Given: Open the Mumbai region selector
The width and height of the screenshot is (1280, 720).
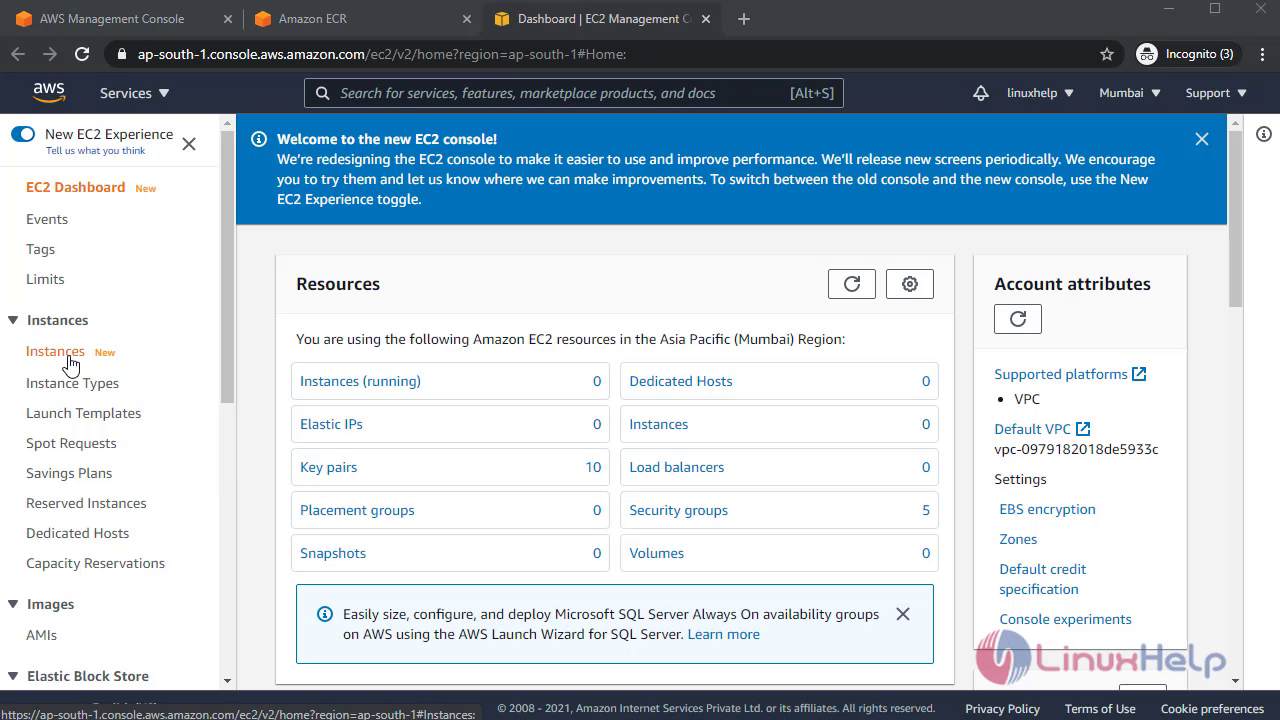Looking at the screenshot, I should click(1130, 93).
